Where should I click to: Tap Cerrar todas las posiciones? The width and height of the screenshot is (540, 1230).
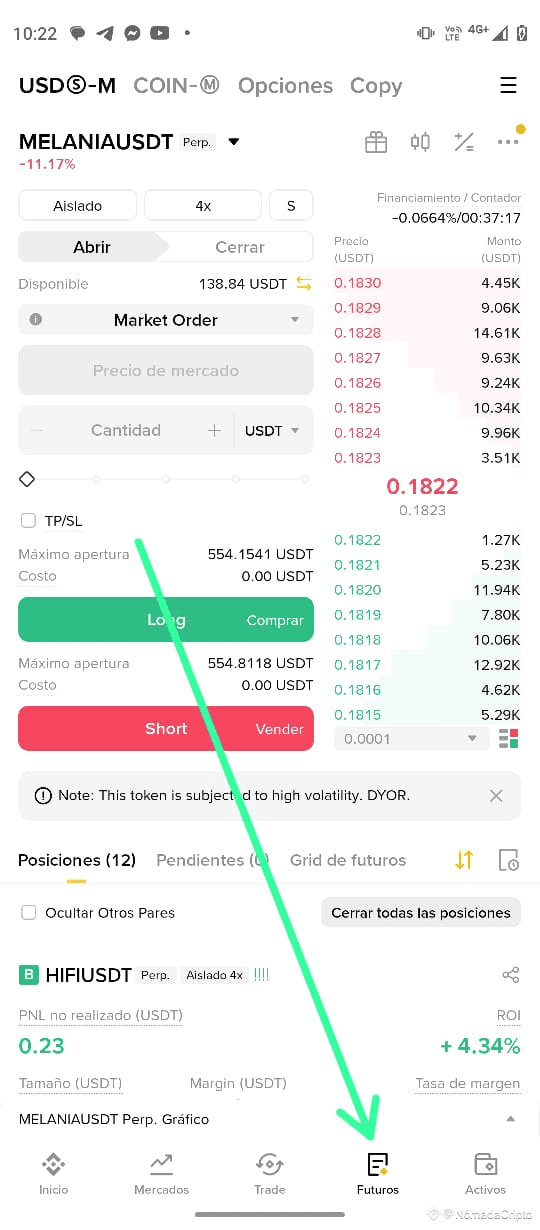420,912
